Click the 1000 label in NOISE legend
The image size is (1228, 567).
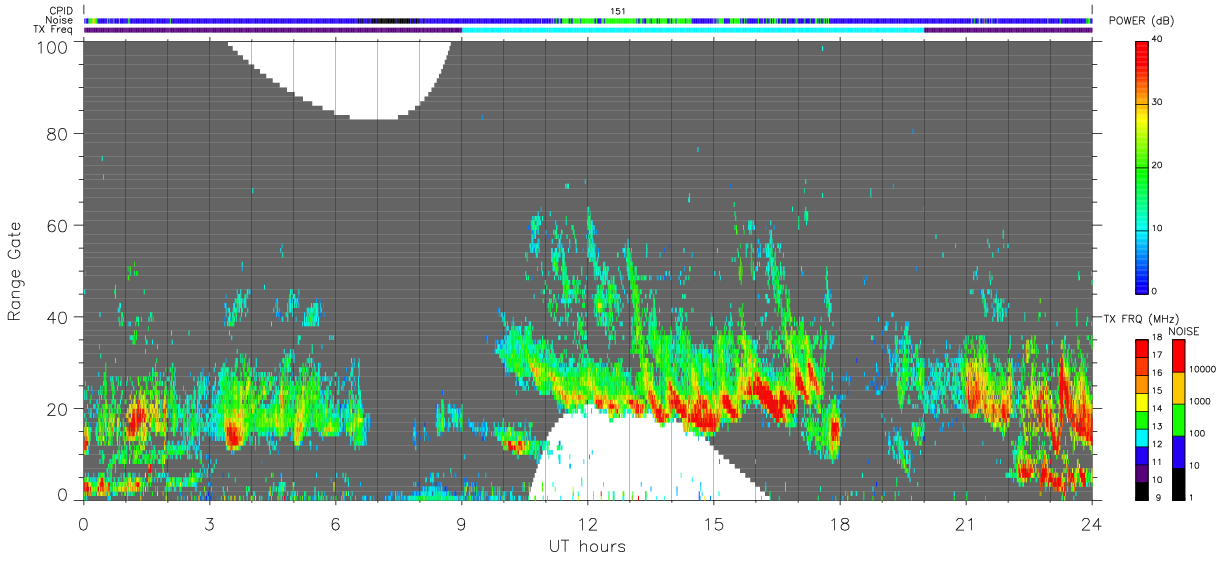point(1201,401)
